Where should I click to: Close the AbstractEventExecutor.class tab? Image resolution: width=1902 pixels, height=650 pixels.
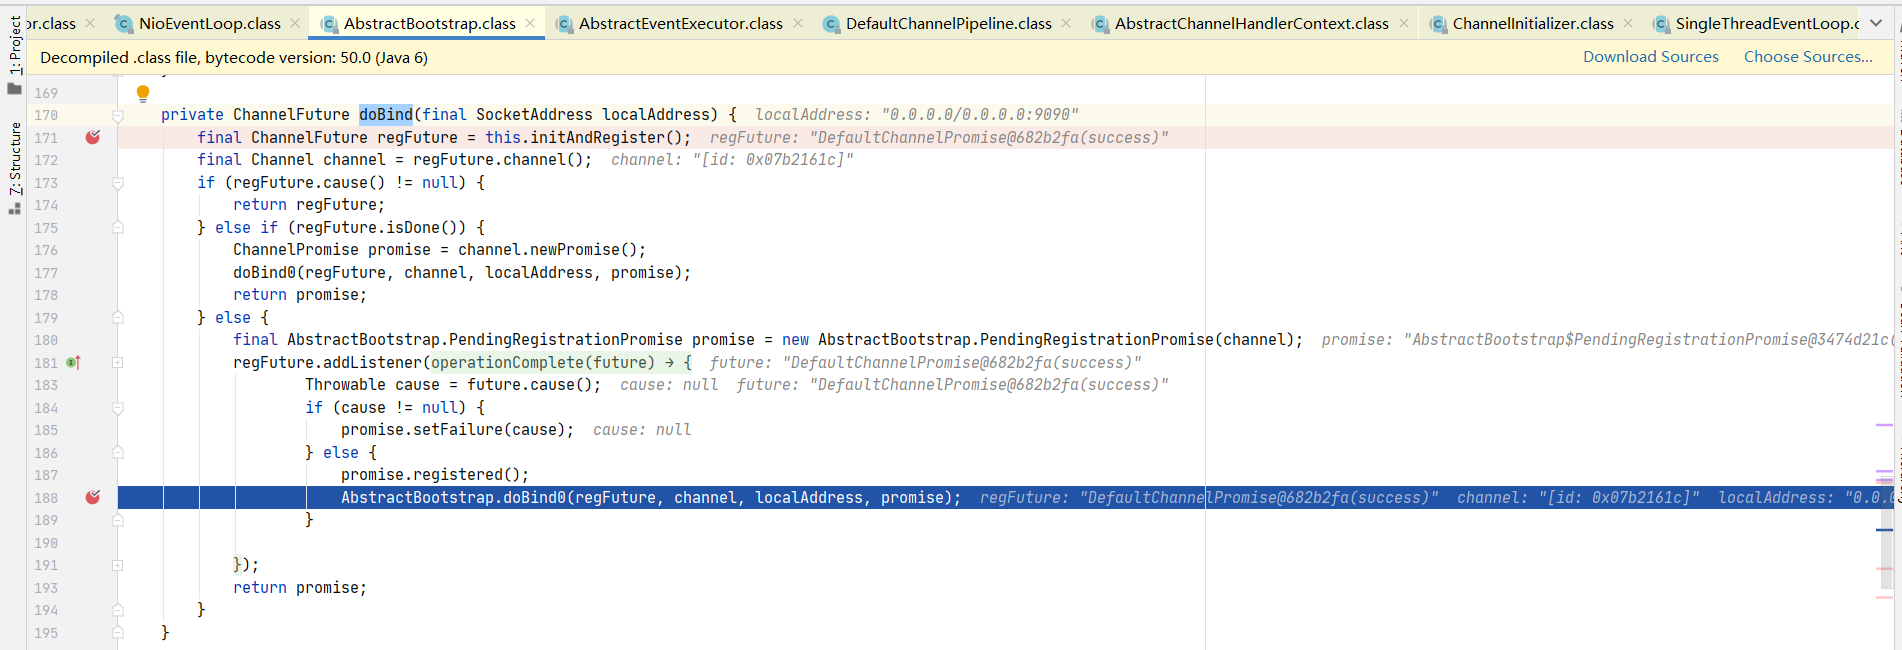[797, 23]
